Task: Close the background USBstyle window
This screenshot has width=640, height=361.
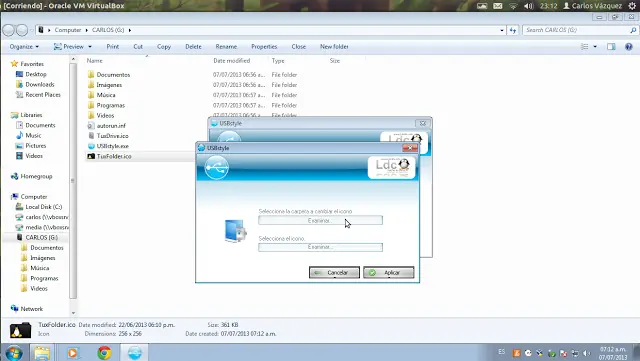Action: coord(423,123)
